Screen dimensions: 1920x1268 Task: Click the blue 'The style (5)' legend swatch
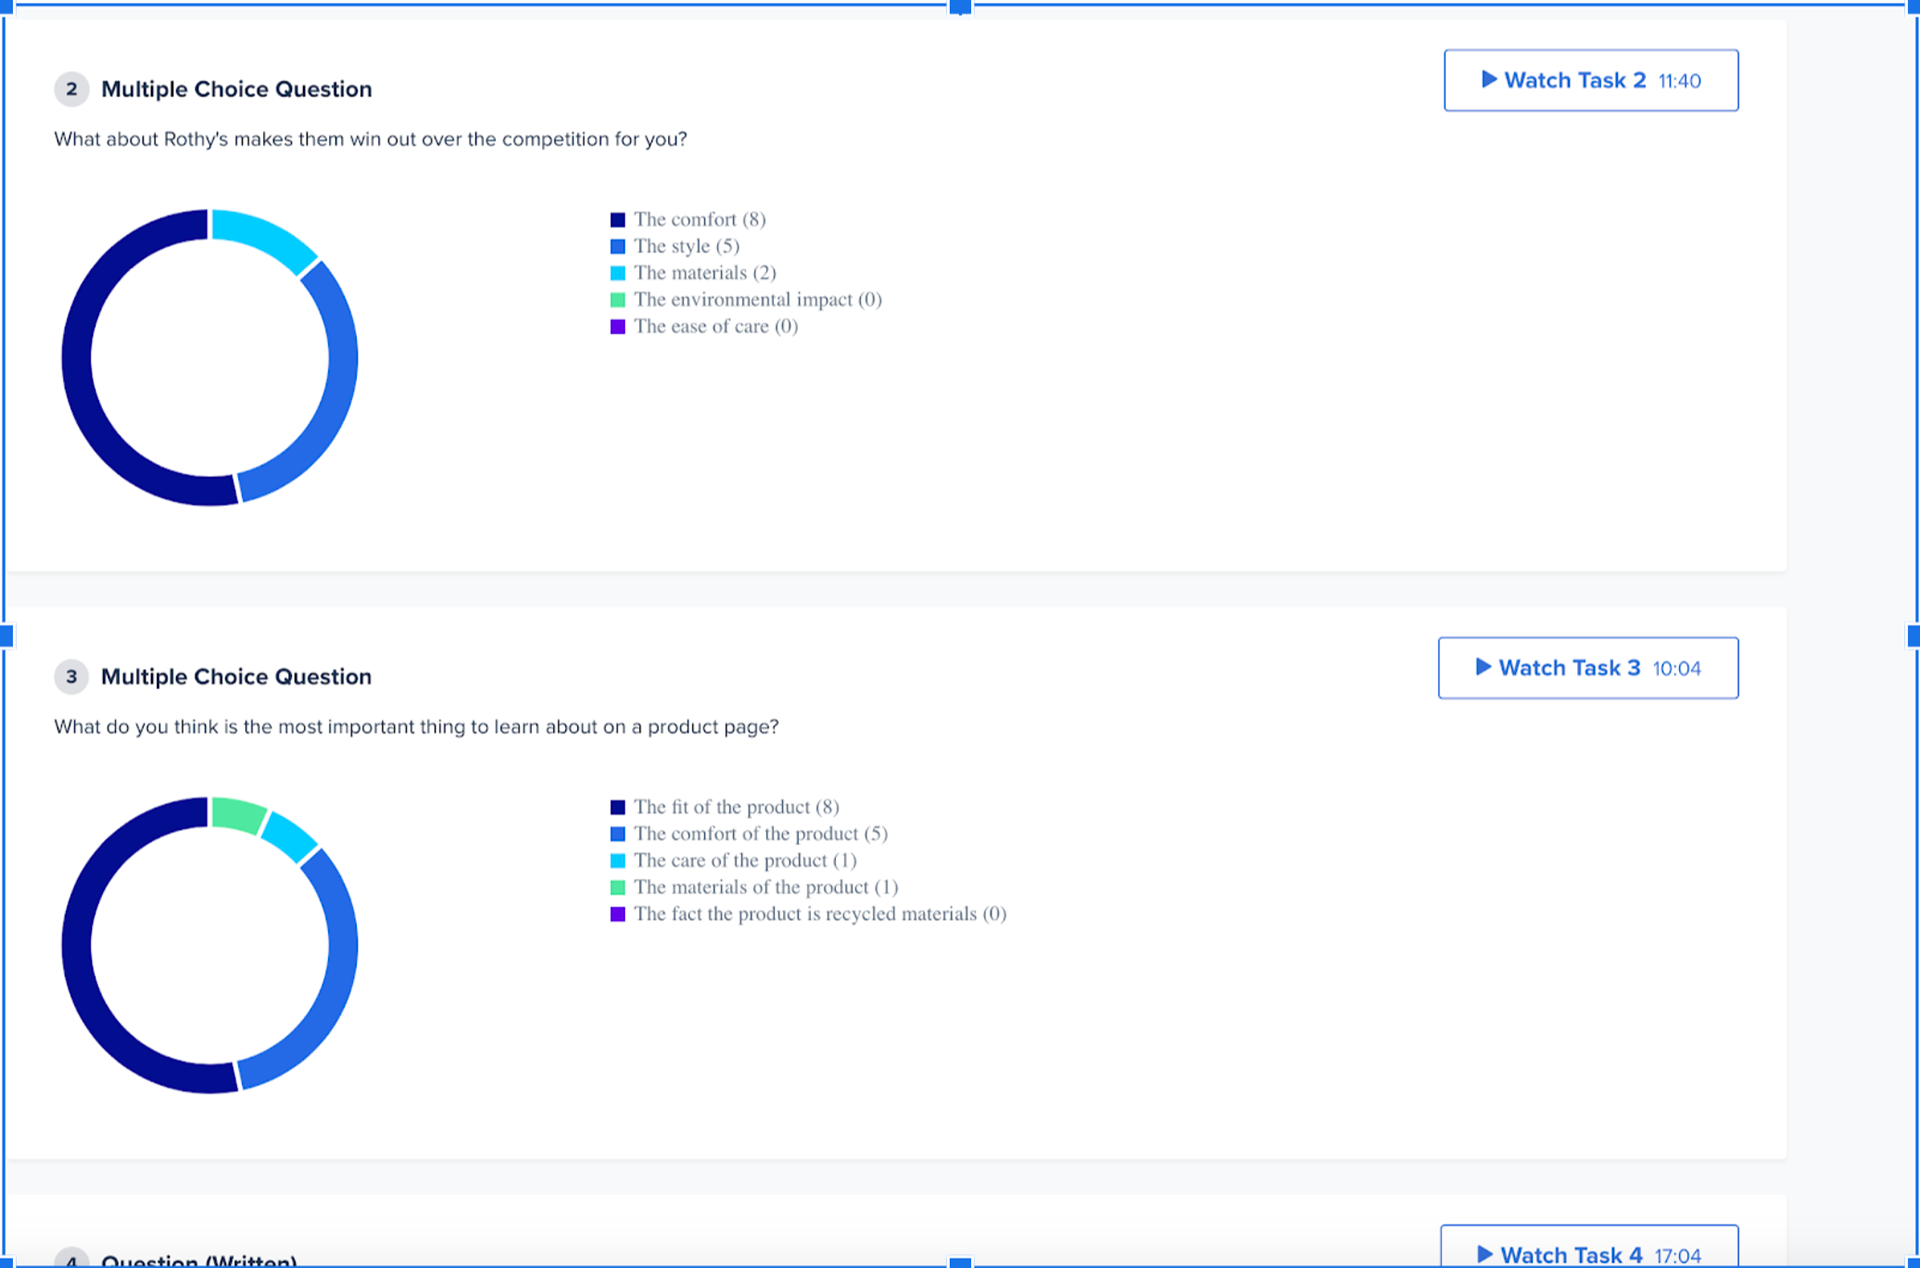(x=618, y=246)
